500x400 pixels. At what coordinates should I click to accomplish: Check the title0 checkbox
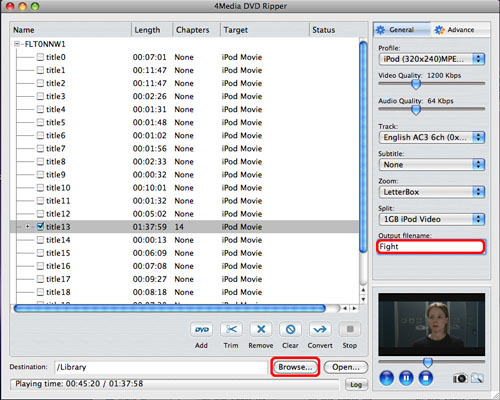click(x=40, y=57)
